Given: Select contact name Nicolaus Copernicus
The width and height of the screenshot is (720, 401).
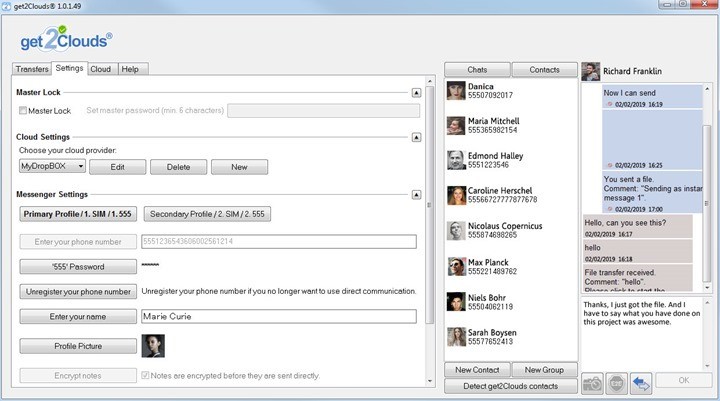Looking at the screenshot, I should coord(505,226).
